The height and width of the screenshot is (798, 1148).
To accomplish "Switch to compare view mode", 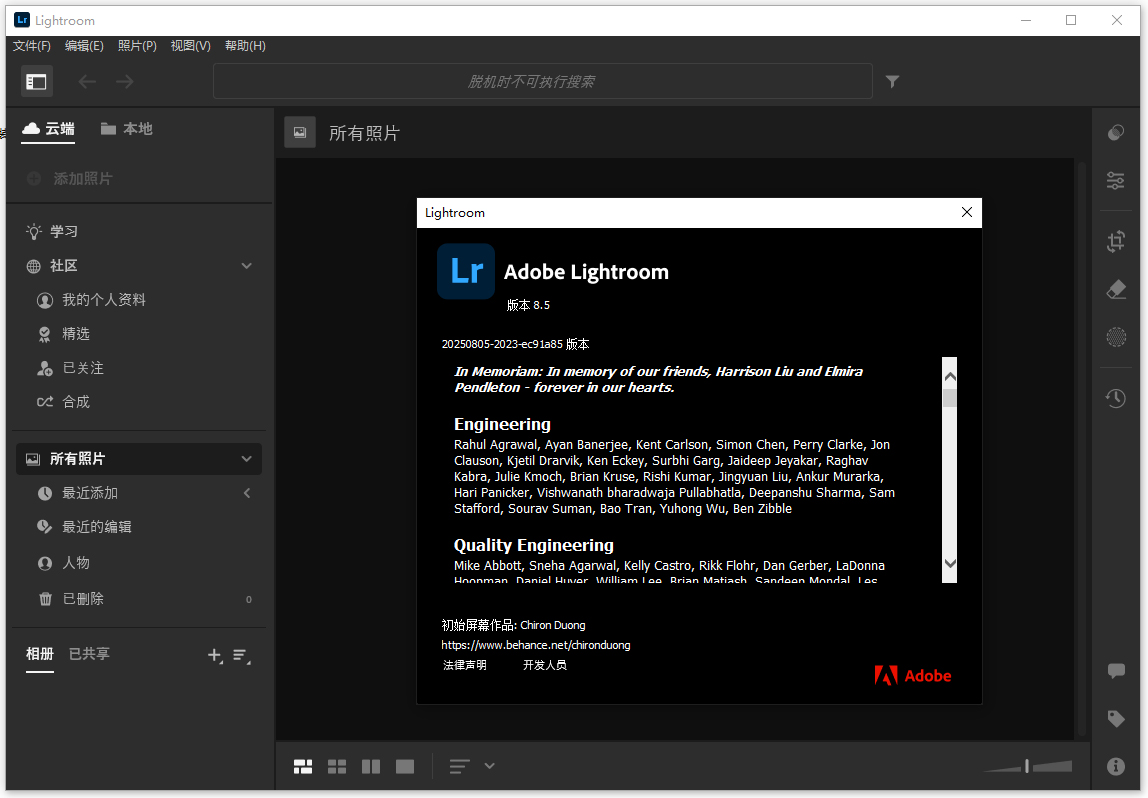I will 370,766.
